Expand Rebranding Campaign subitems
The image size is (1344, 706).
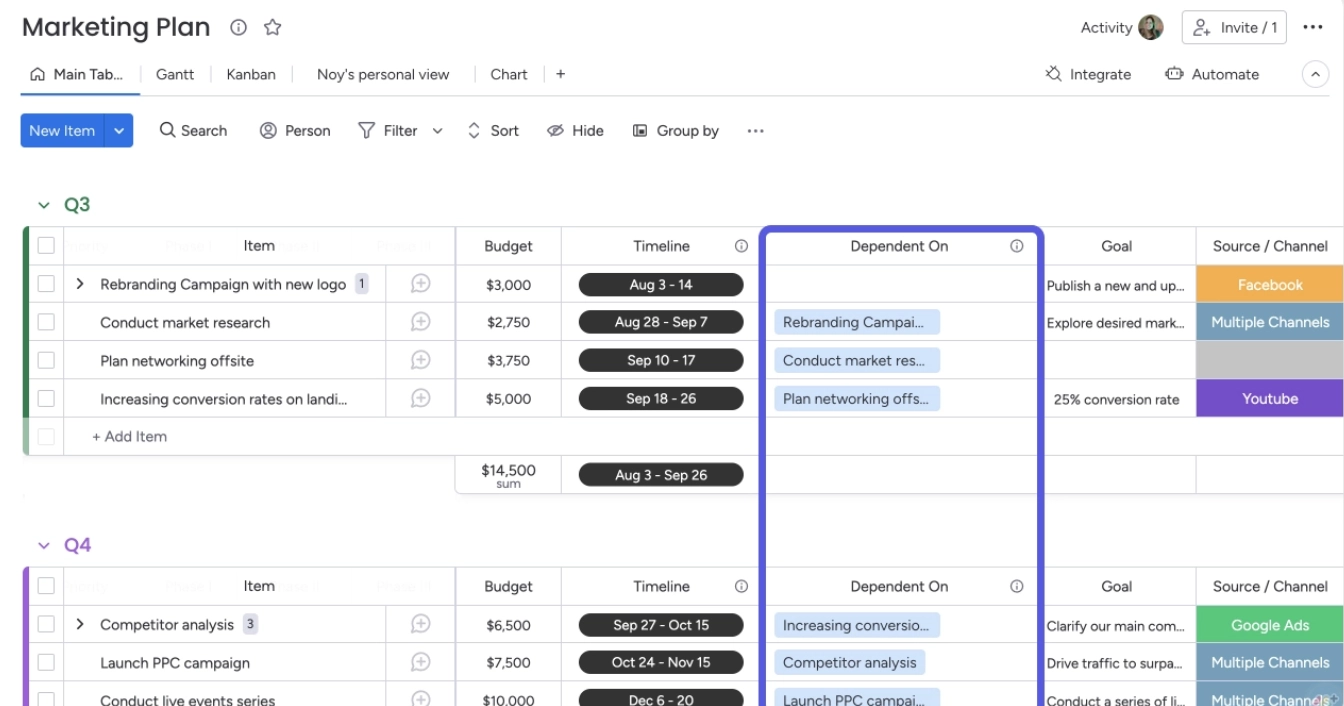pos(80,284)
